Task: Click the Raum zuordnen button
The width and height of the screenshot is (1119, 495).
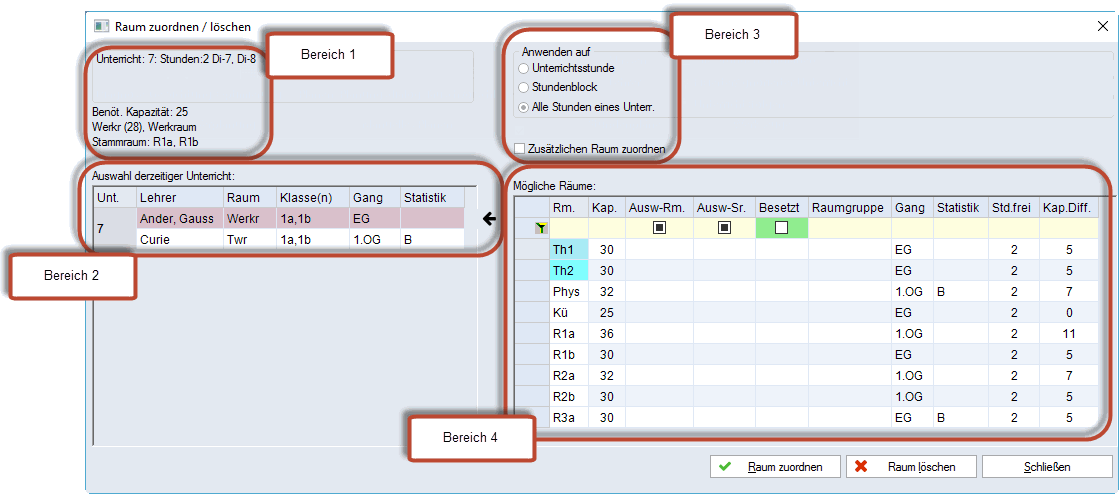Action: coord(776,467)
